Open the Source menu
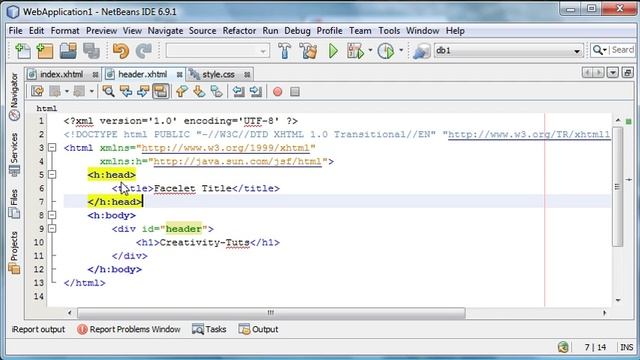The height and width of the screenshot is (360, 640). [x=202, y=31]
